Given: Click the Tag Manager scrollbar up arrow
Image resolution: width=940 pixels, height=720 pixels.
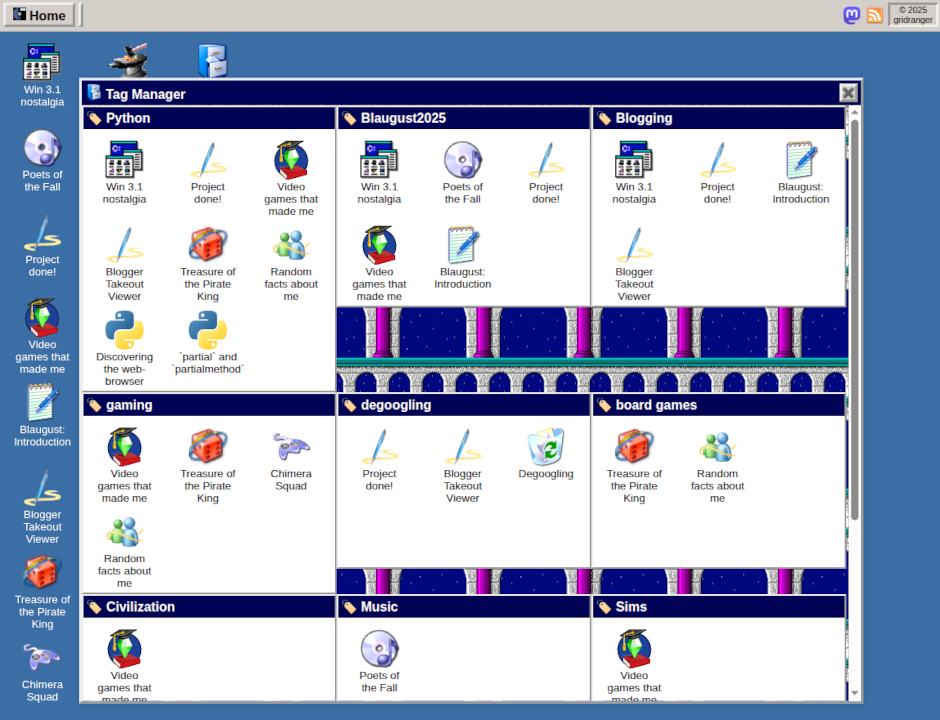Looking at the screenshot, I should click(855, 112).
